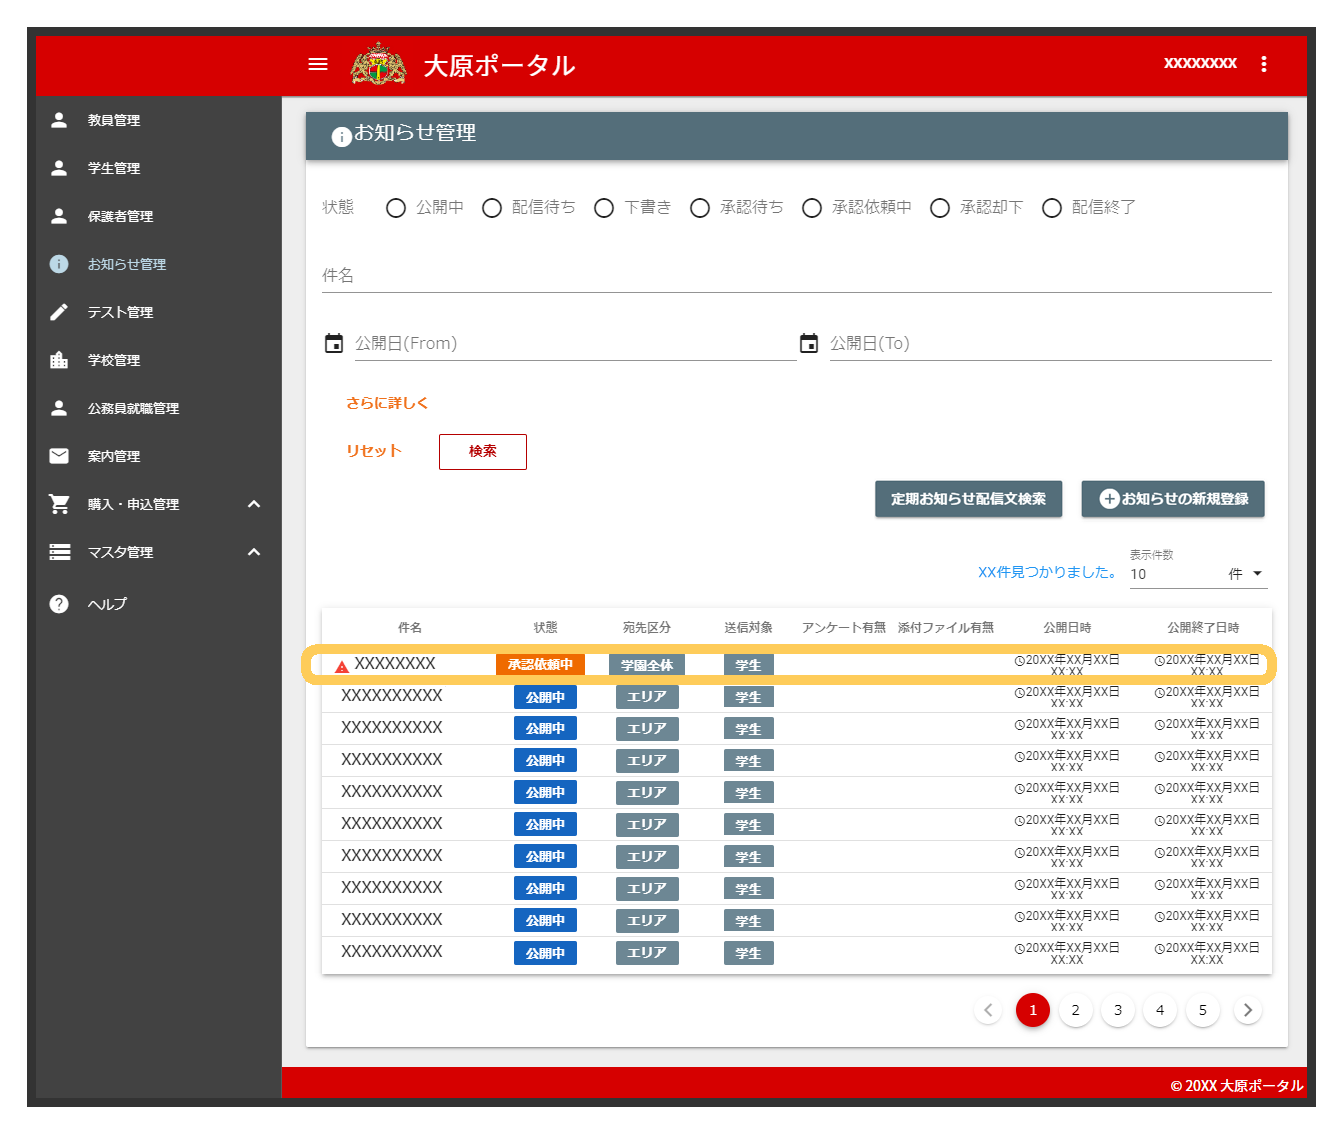Click the ヘルプ question mark icon
The image size is (1343, 1134).
pyautogui.click(x=59, y=604)
